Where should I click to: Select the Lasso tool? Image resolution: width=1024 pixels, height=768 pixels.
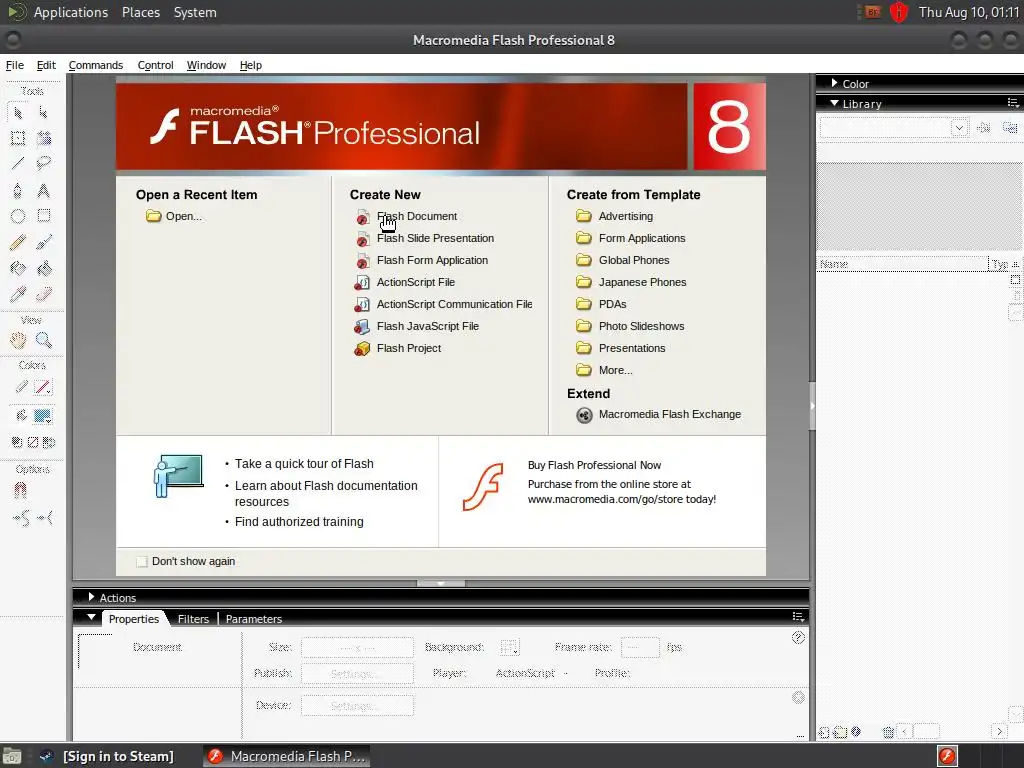(x=43, y=163)
